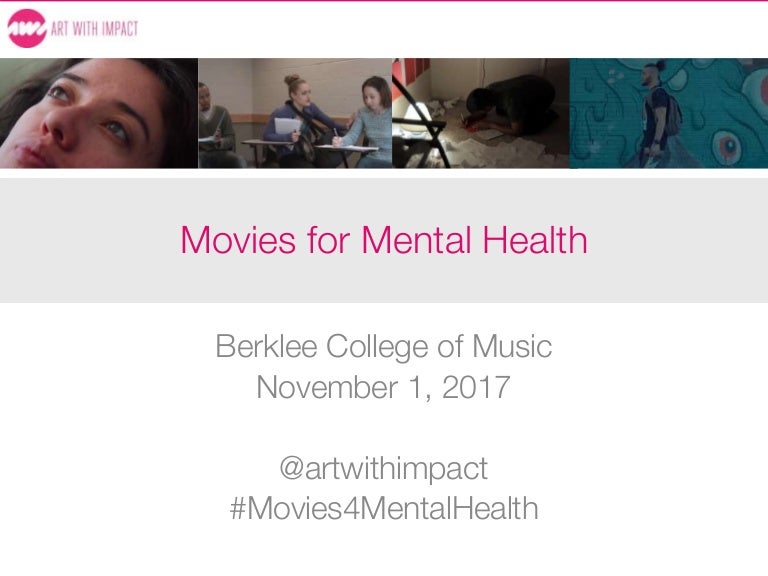The height and width of the screenshot is (576, 768).
Task: Follow the #Movies4MentalHealth hashtag
Action: click(x=384, y=508)
